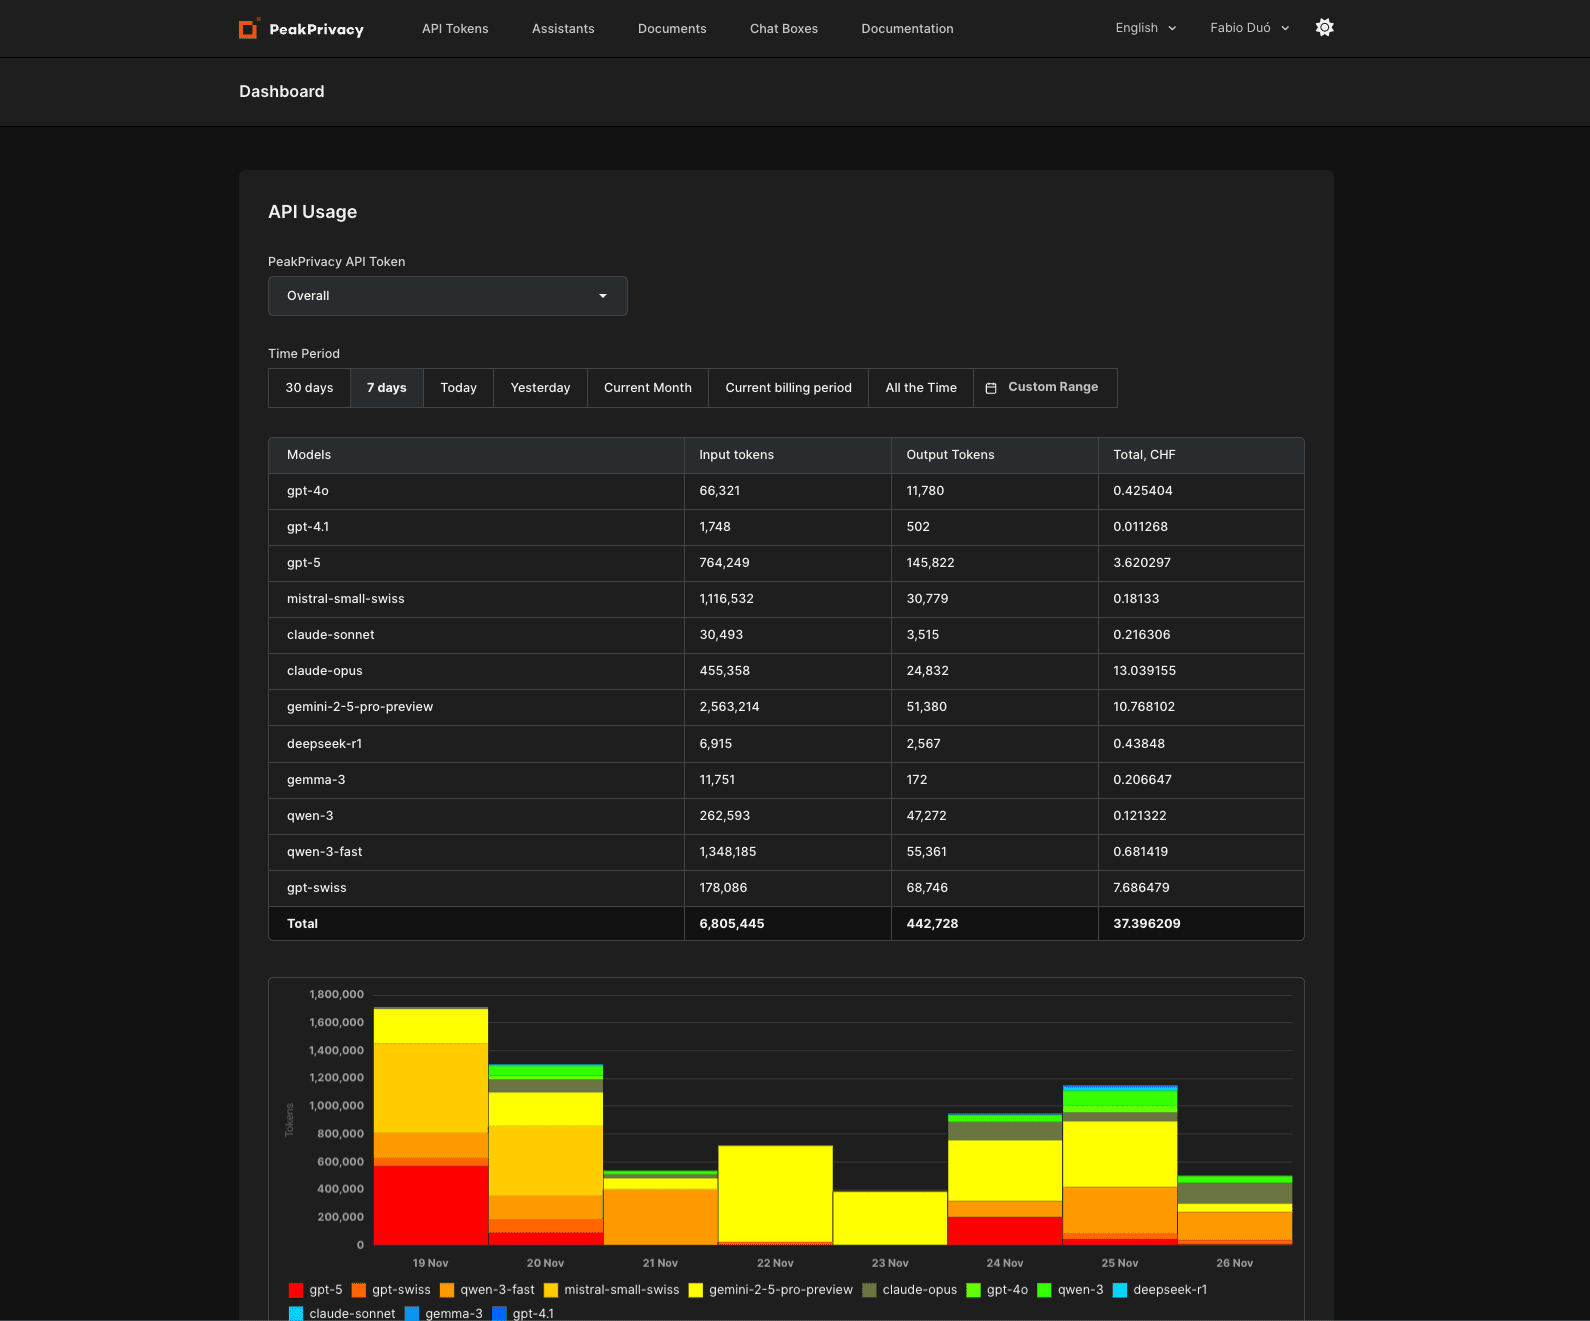Toggle gpt-swiss series in chart legend

tap(391, 1290)
